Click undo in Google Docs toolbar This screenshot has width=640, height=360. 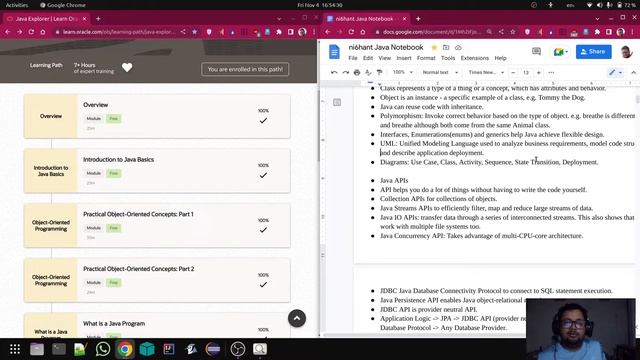[334, 72]
